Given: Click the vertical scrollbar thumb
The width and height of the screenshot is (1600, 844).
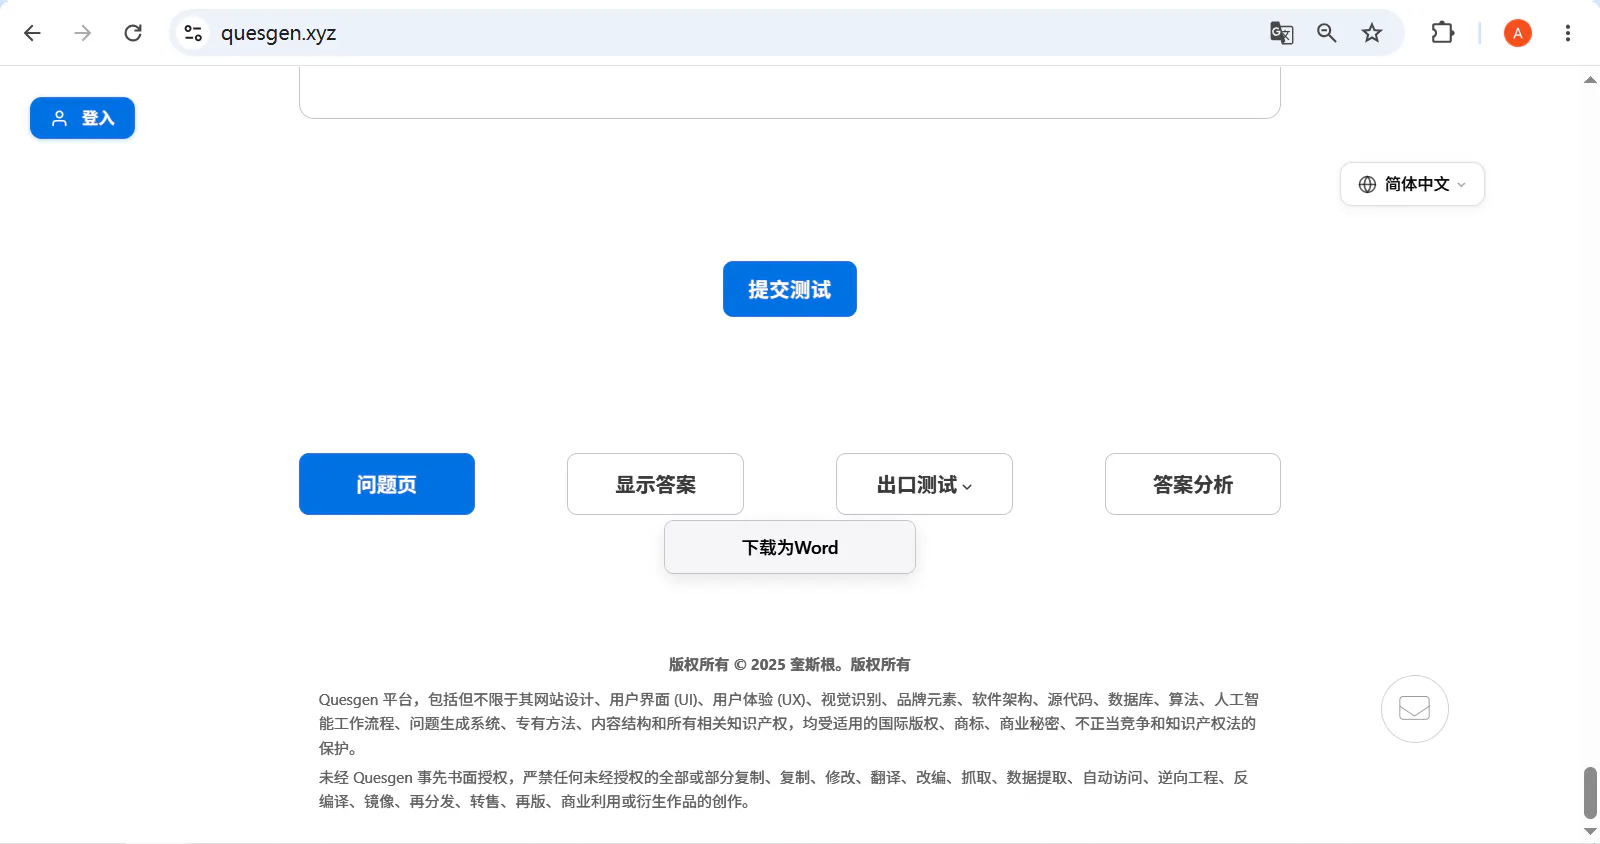Looking at the screenshot, I should pyautogui.click(x=1590, y=793).
